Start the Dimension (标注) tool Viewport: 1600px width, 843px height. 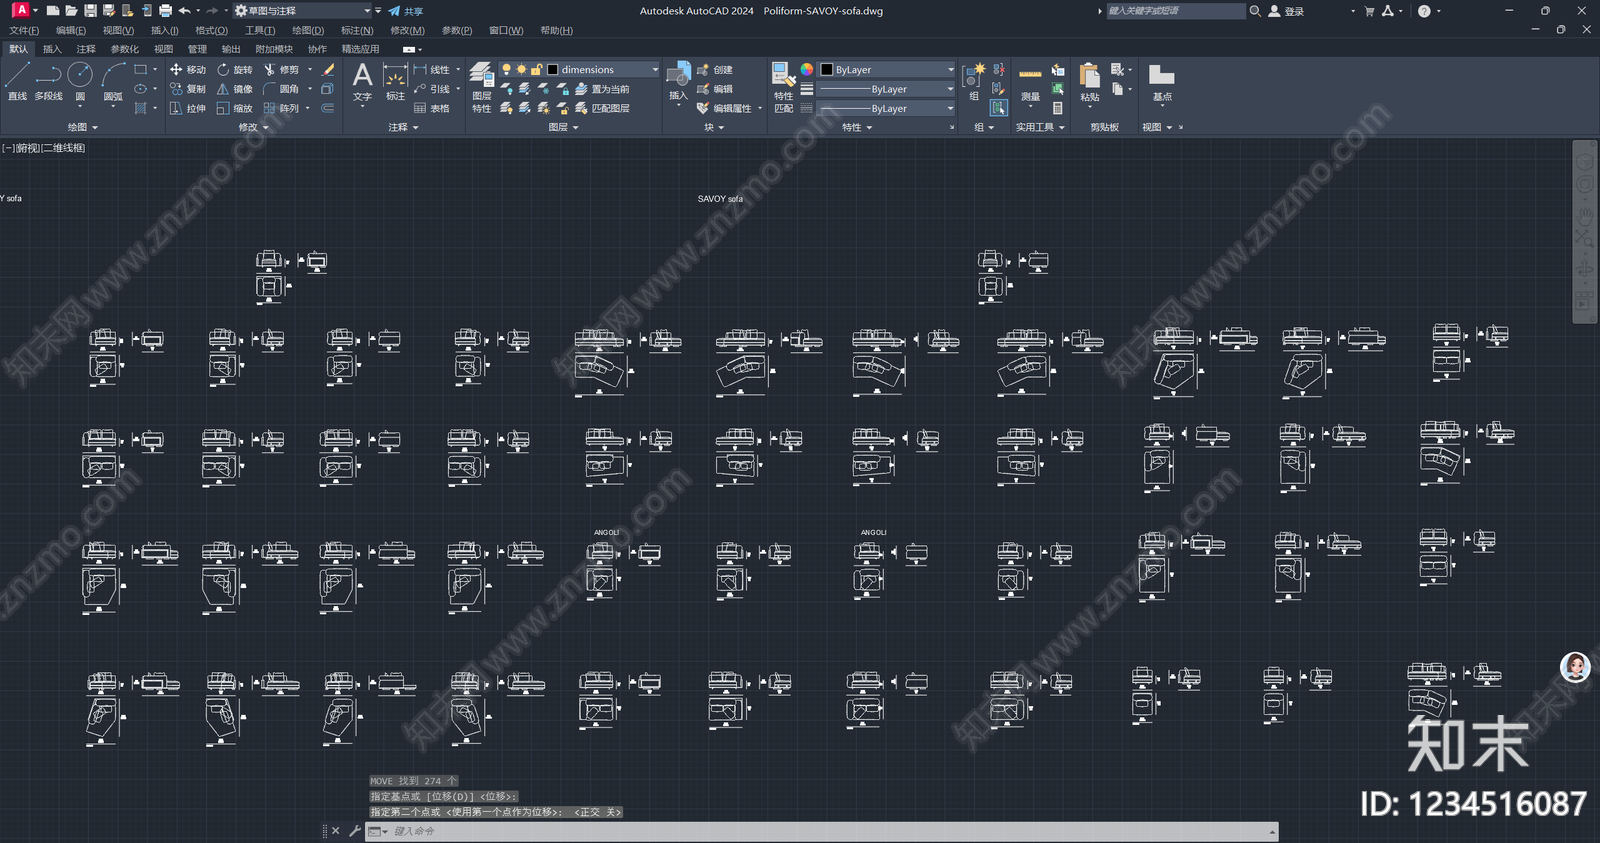(395, 81)
